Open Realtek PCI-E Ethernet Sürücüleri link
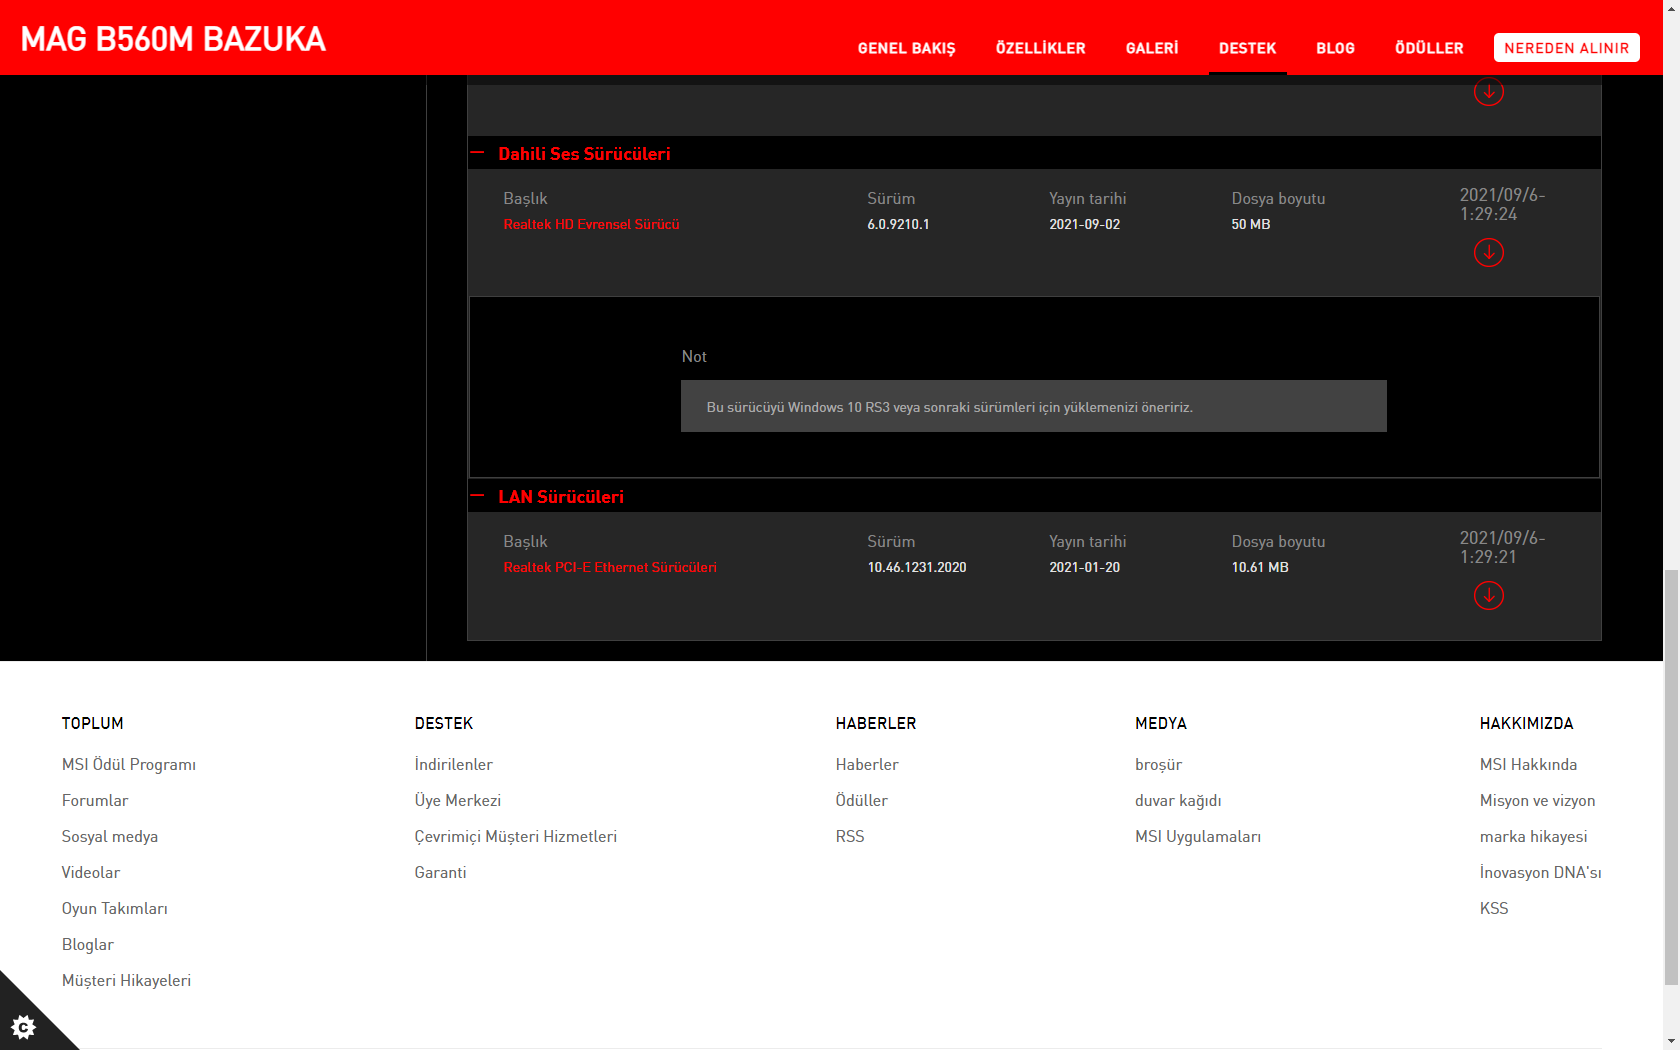 [x=610, y=567]
